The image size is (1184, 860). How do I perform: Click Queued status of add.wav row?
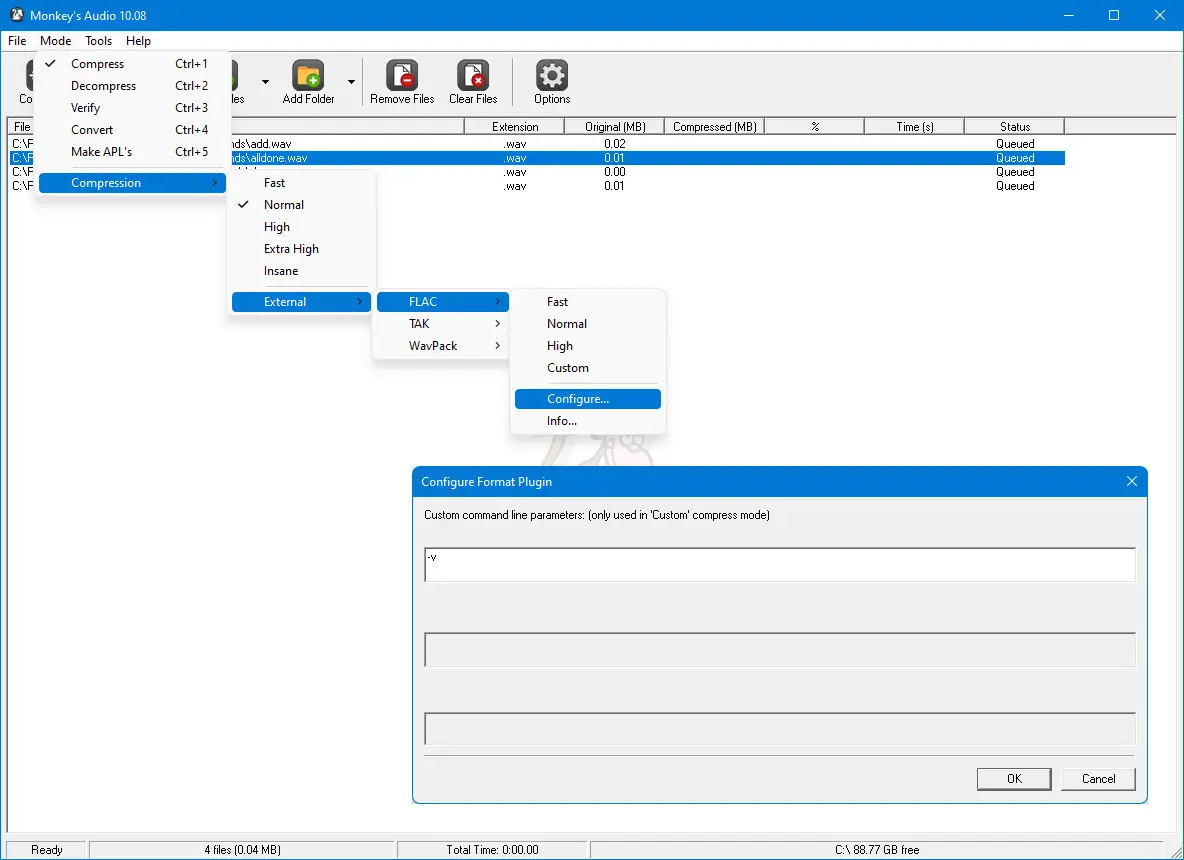1015,143
